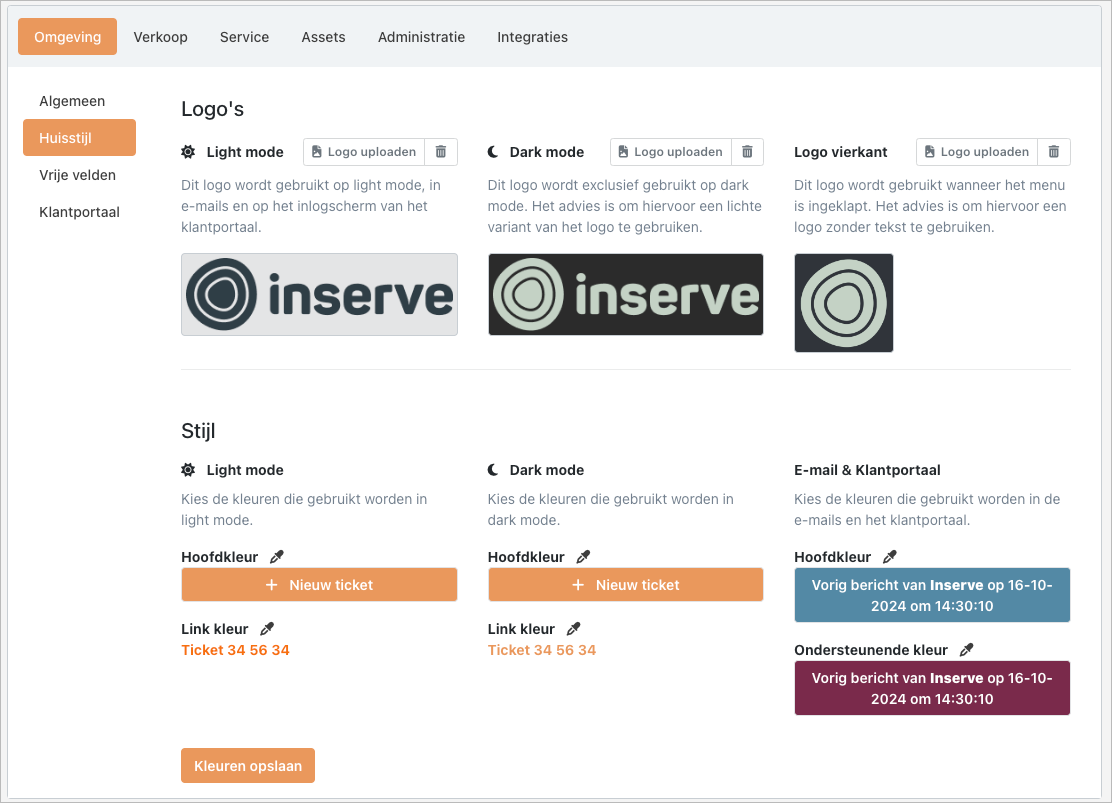Screen dimensions: 1112x803
Task: Click the Light mode Ticket 34 56 34 link
Action: [x=235, y=650]
